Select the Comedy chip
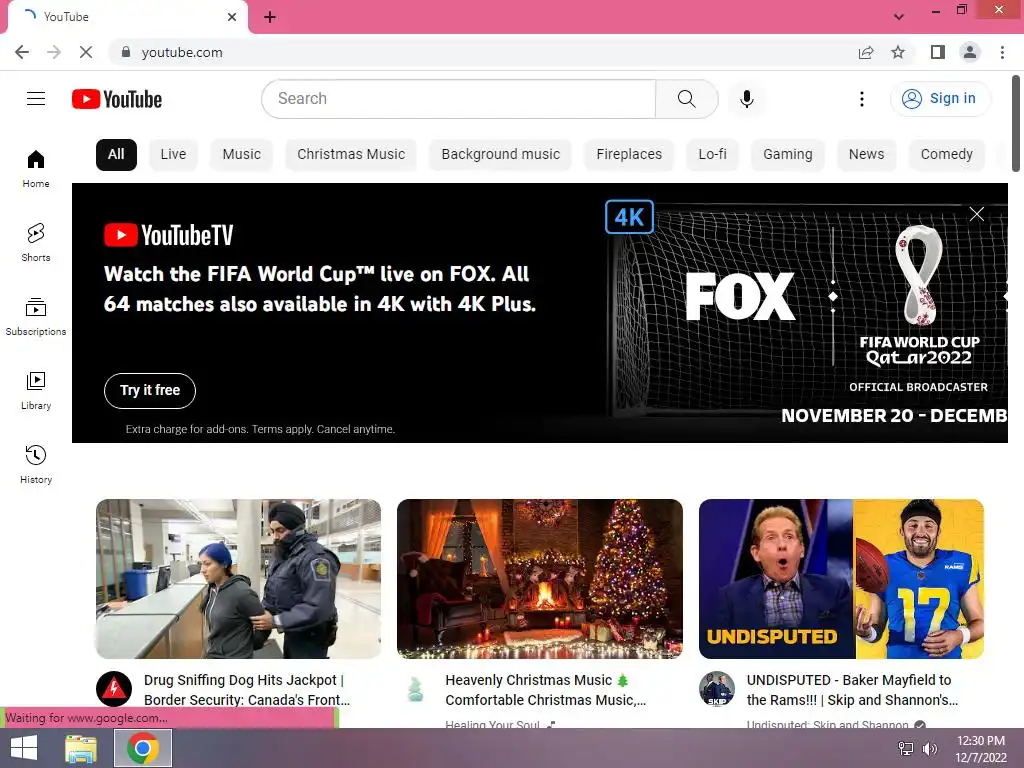The image size is (1024, 768). tap(946, 155)
